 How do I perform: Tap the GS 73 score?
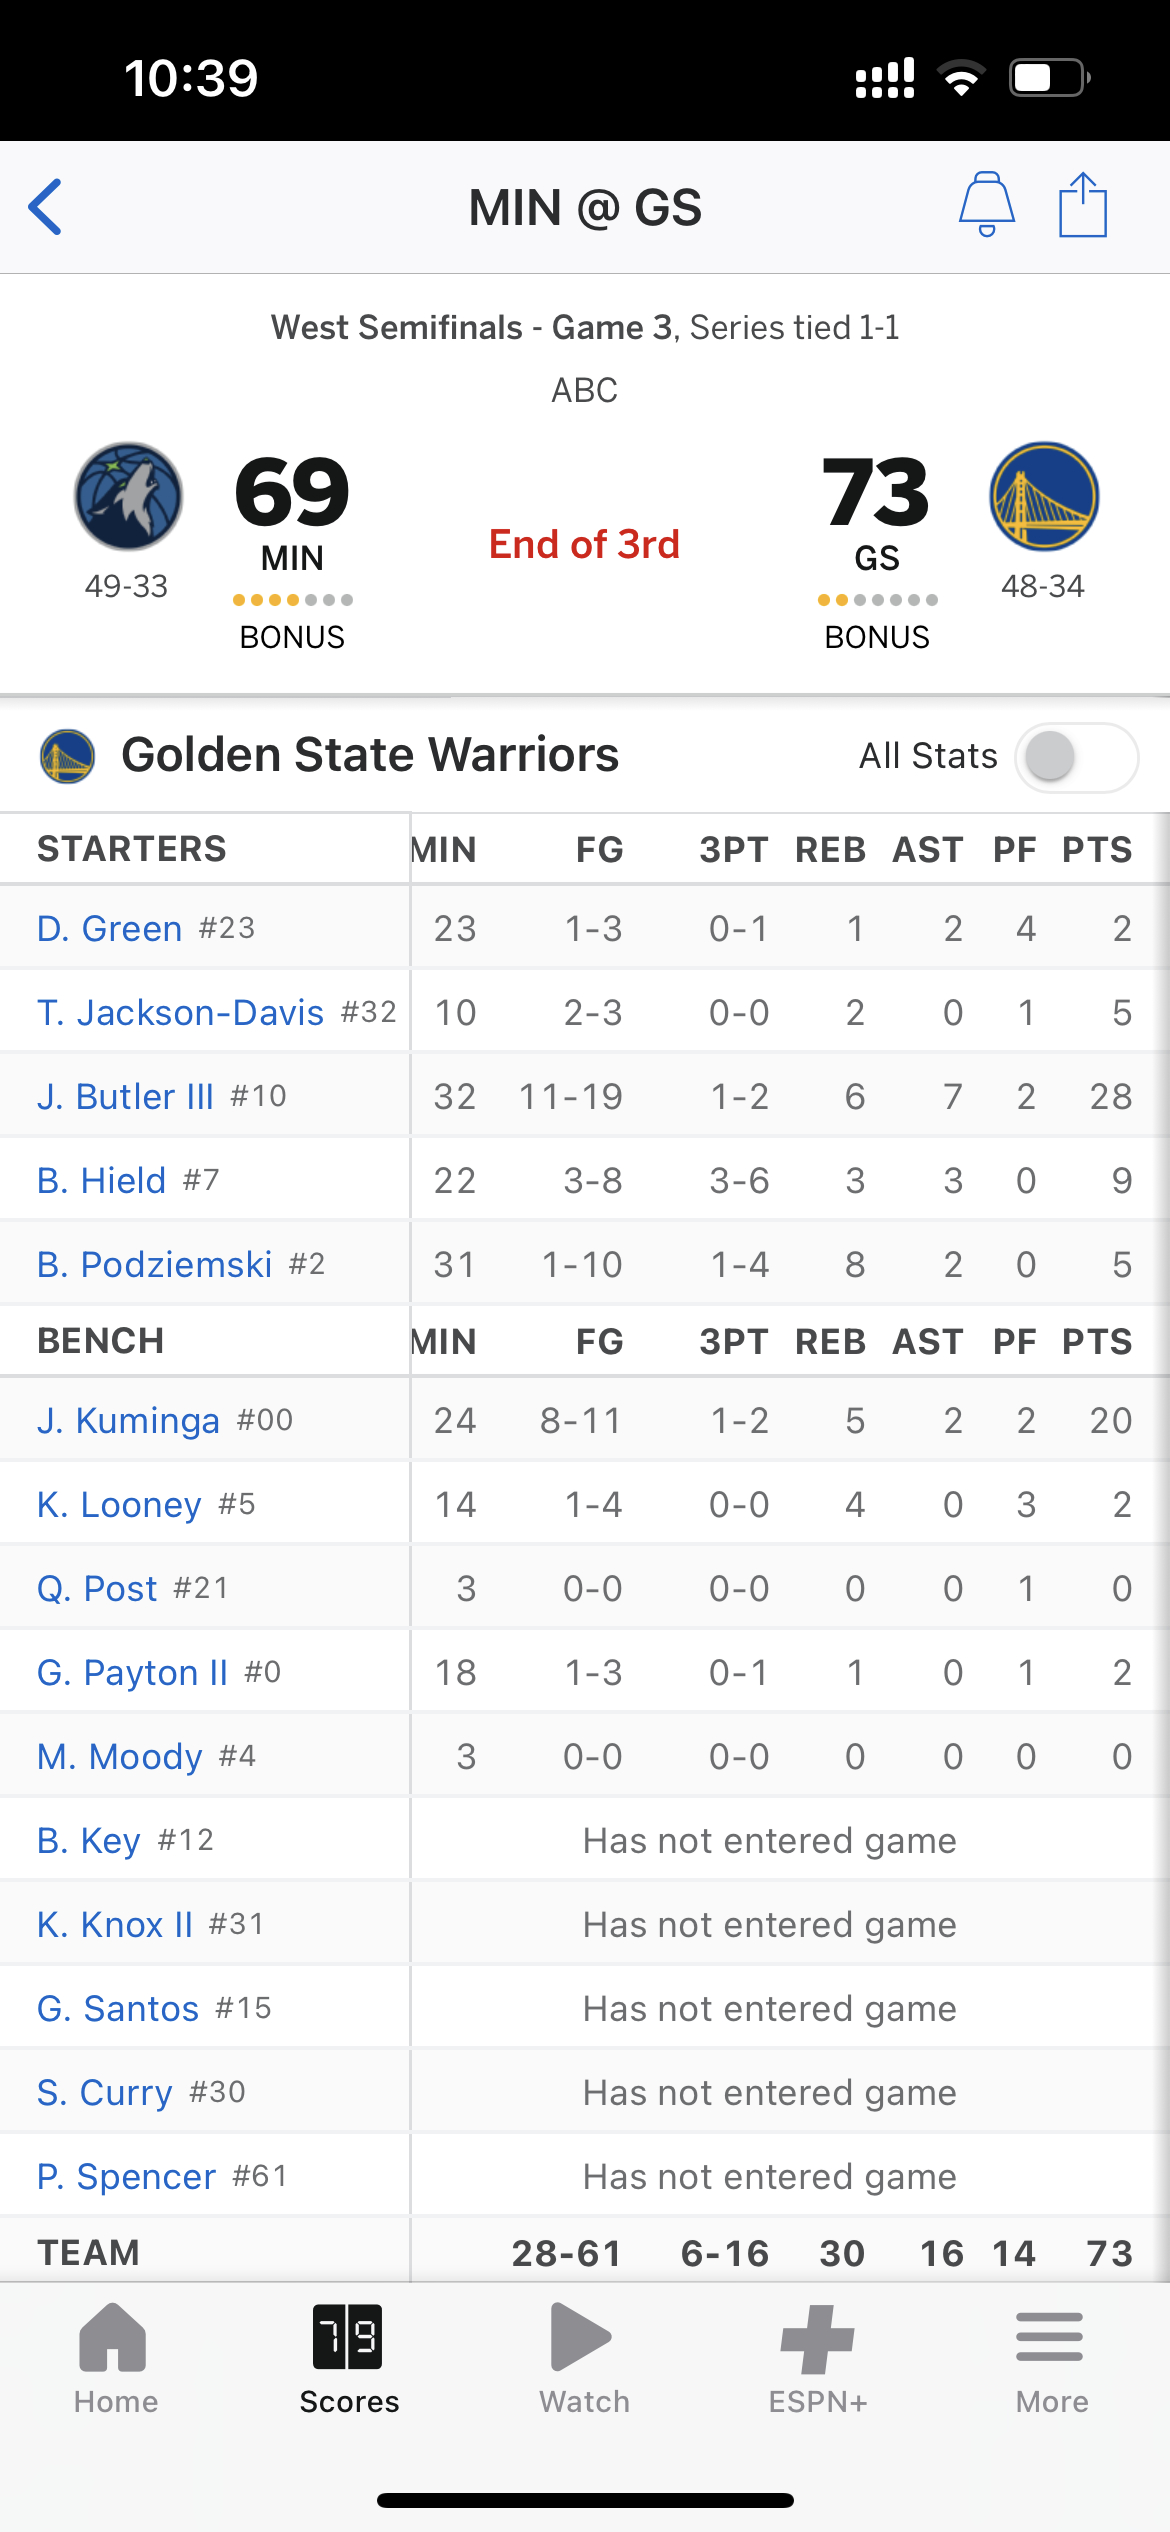click(x=876, y=491)
